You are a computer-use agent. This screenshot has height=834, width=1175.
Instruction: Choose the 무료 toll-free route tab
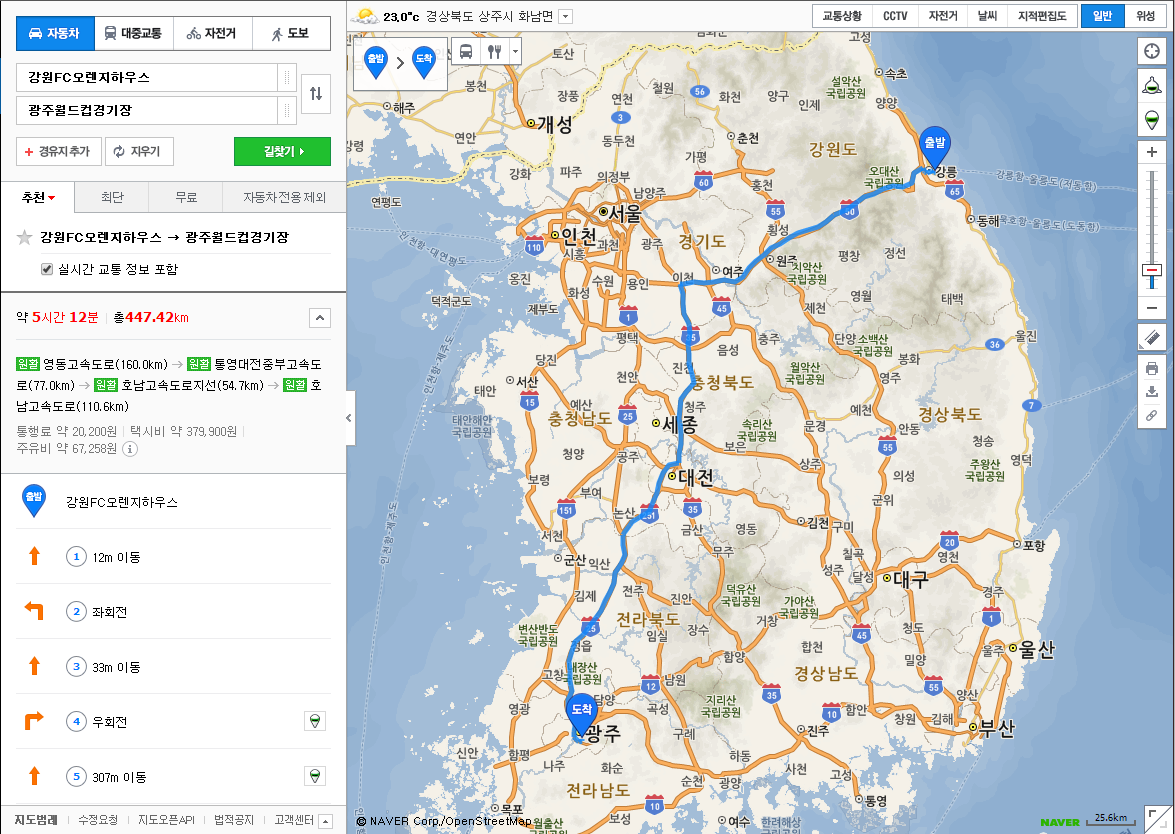pos(186,197)
